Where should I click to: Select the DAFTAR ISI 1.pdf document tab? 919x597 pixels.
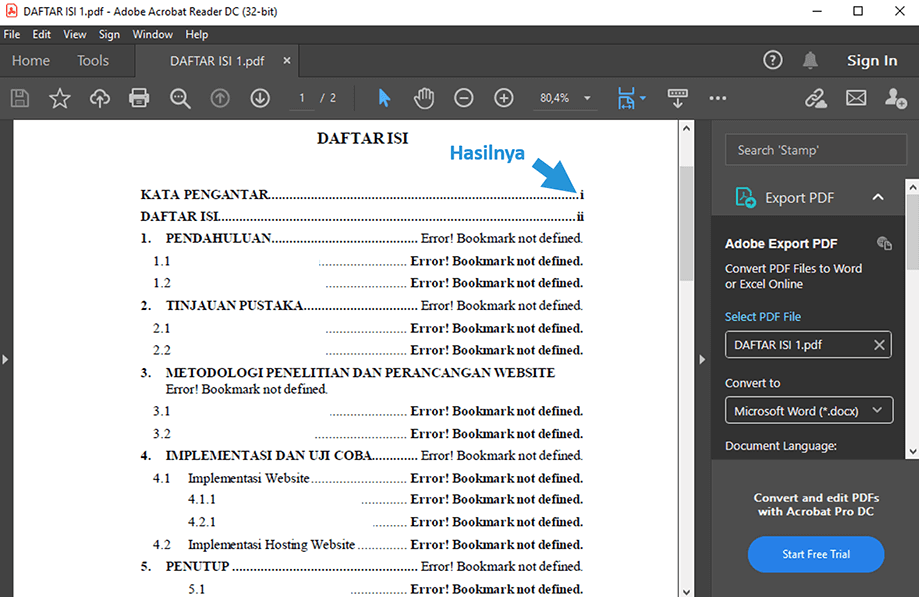[217, 61]
